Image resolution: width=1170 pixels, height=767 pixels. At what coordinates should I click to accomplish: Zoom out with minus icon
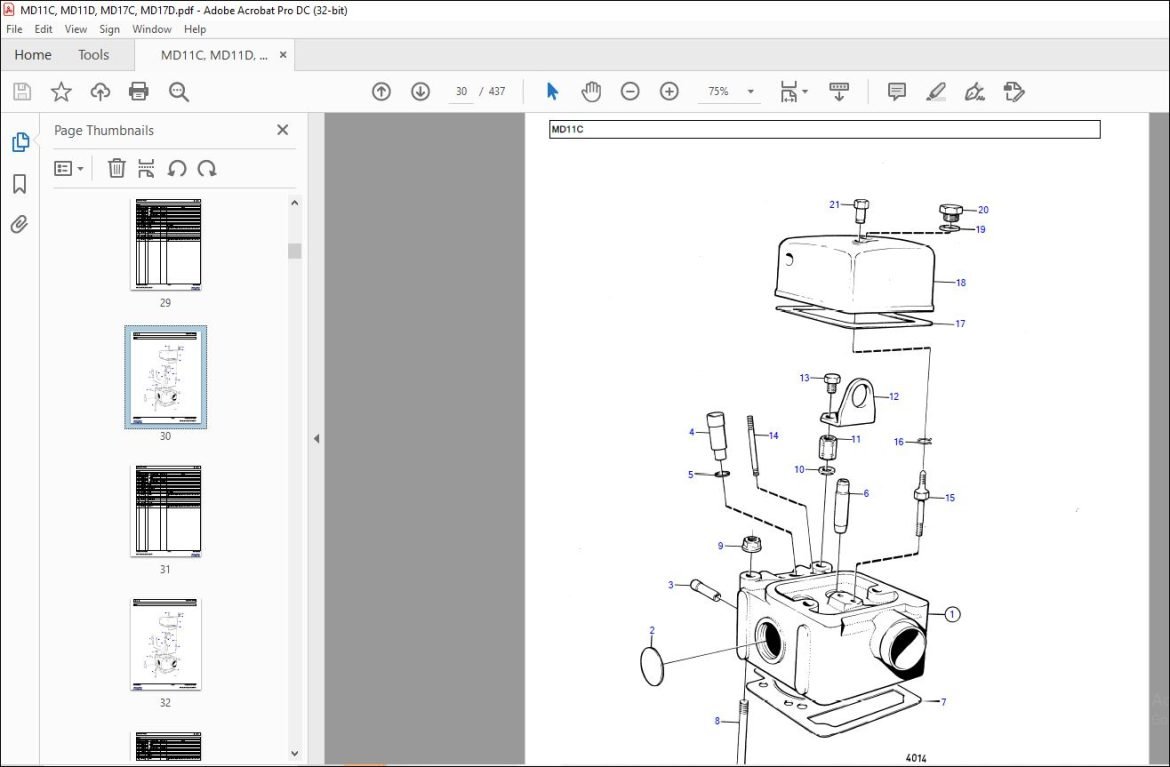click(630, 91)
